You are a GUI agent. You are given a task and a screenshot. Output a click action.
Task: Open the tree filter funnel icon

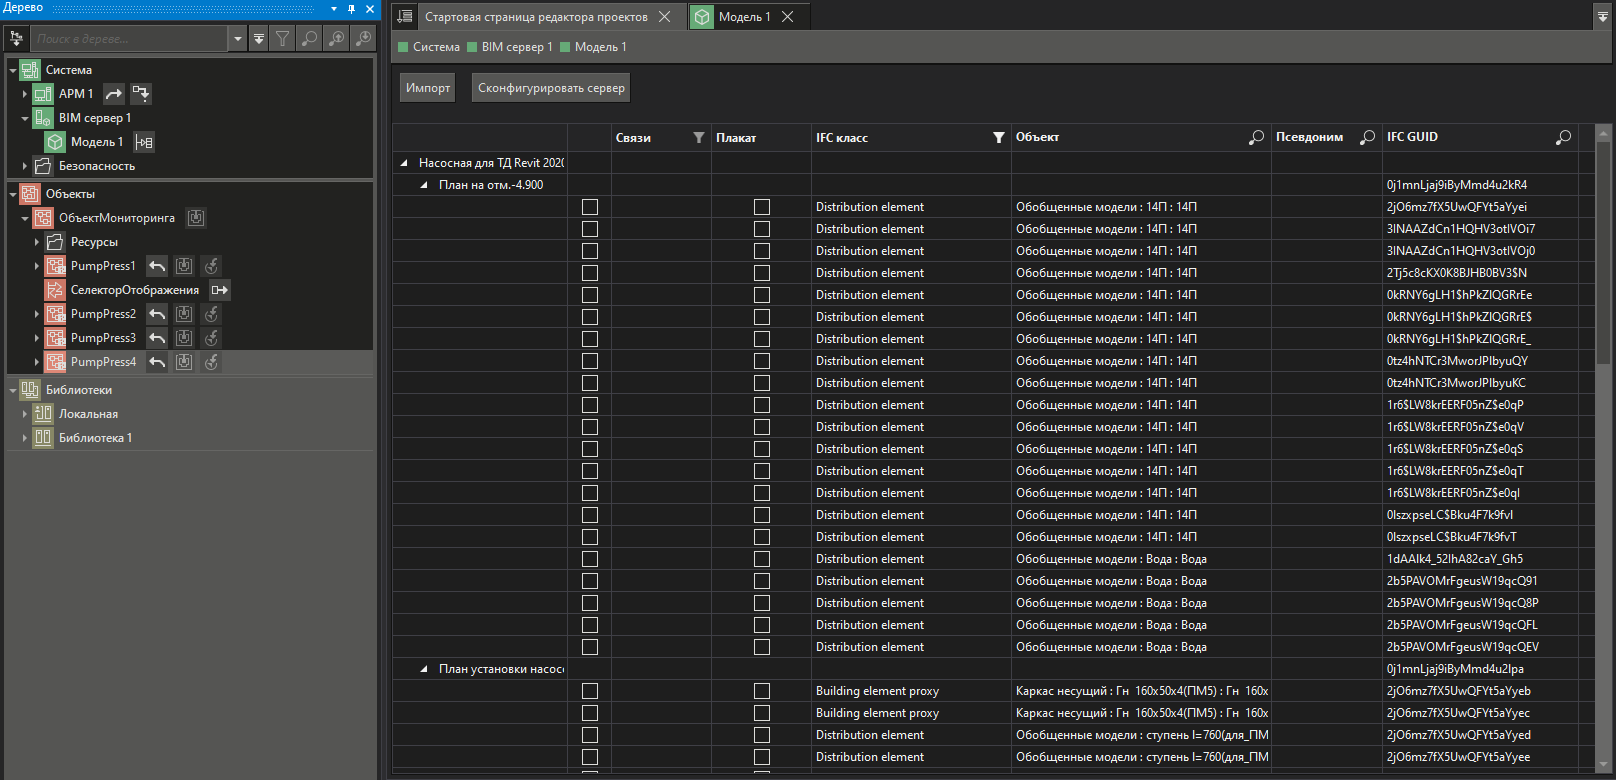(x=283, y=39)
